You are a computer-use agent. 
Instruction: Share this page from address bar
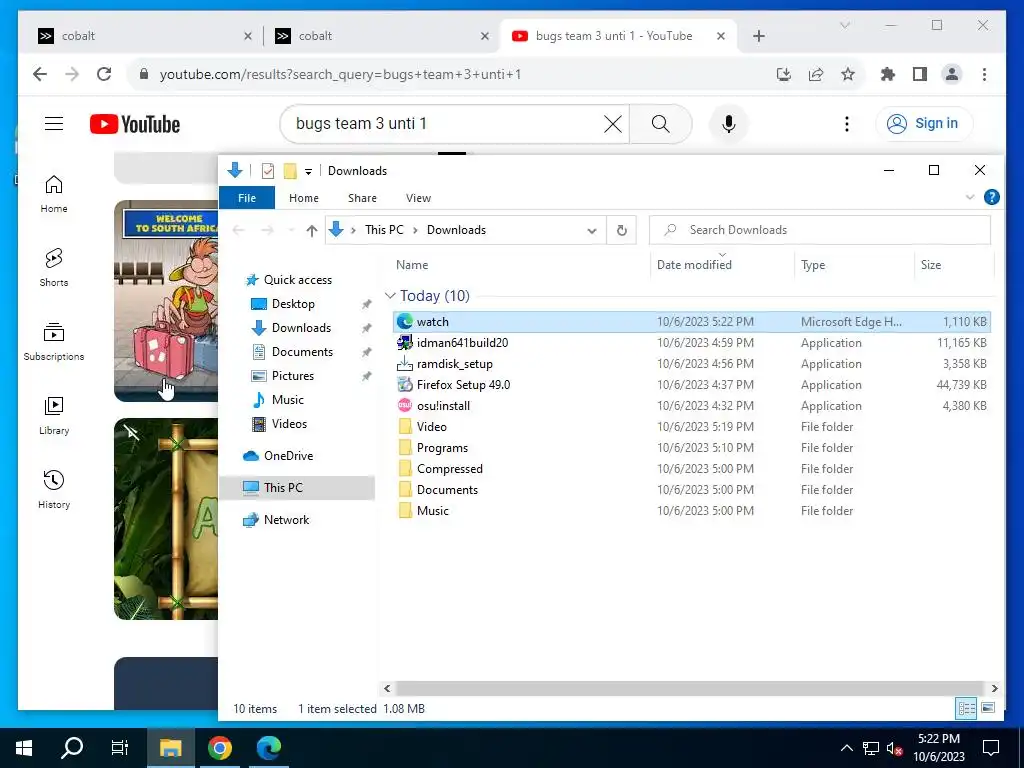[x=816, y=74]
